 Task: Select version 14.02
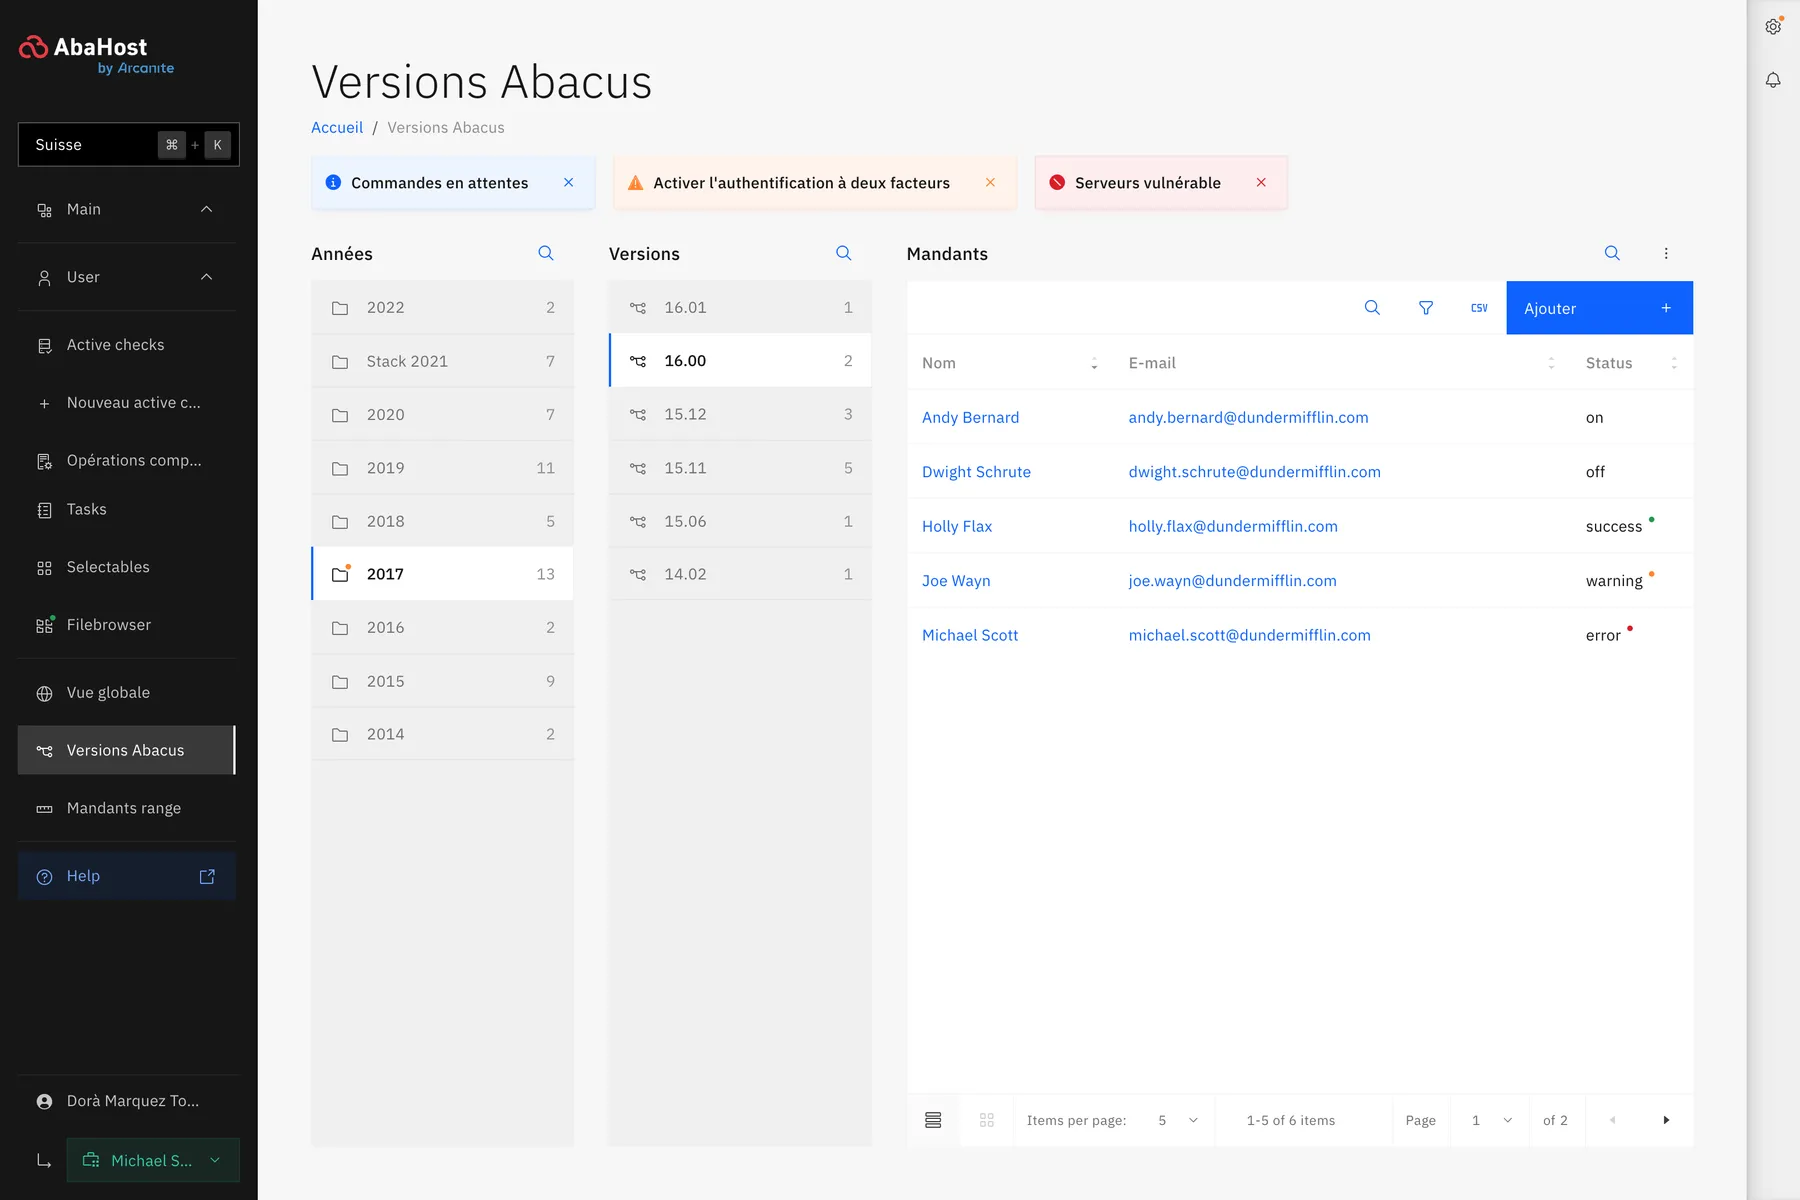coord(740,574)
